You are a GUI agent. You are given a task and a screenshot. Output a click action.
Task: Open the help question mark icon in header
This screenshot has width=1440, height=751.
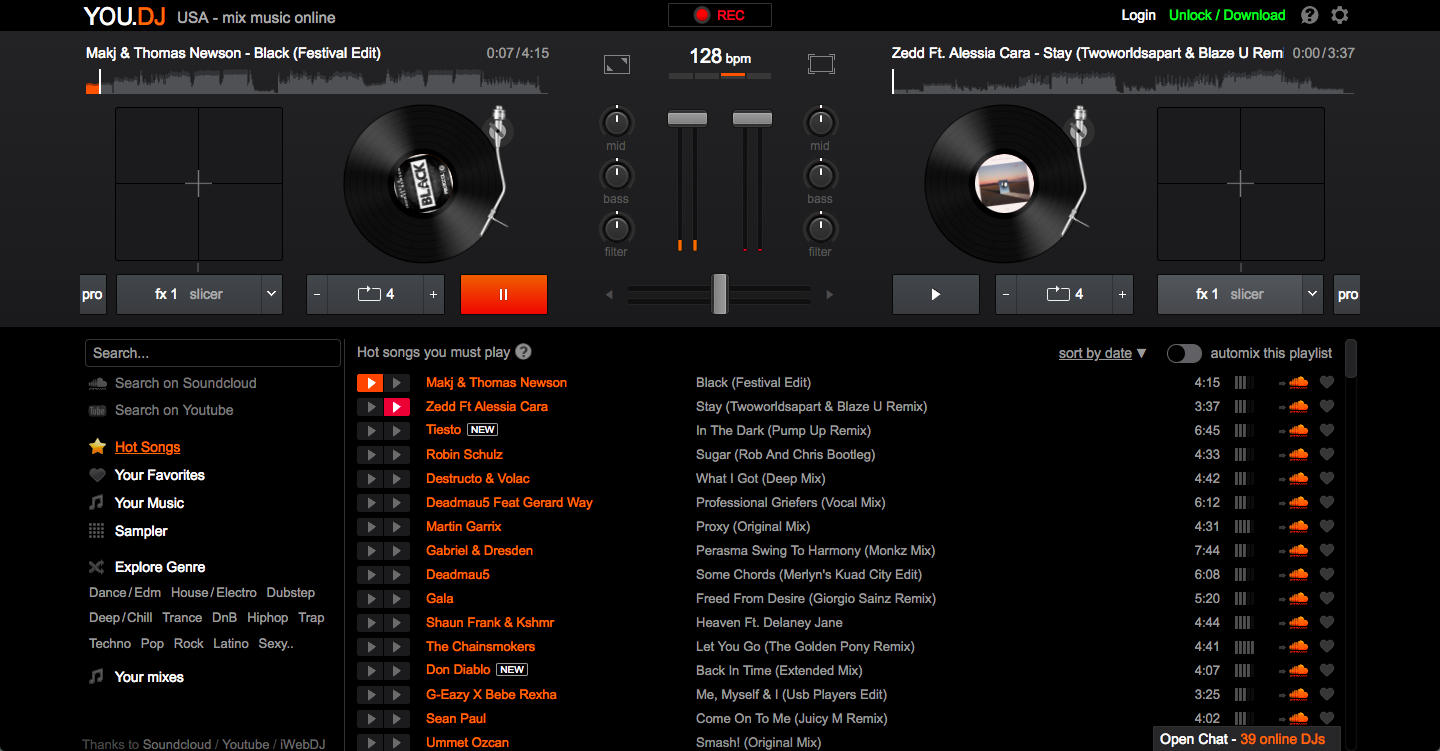coord(1310,15)
